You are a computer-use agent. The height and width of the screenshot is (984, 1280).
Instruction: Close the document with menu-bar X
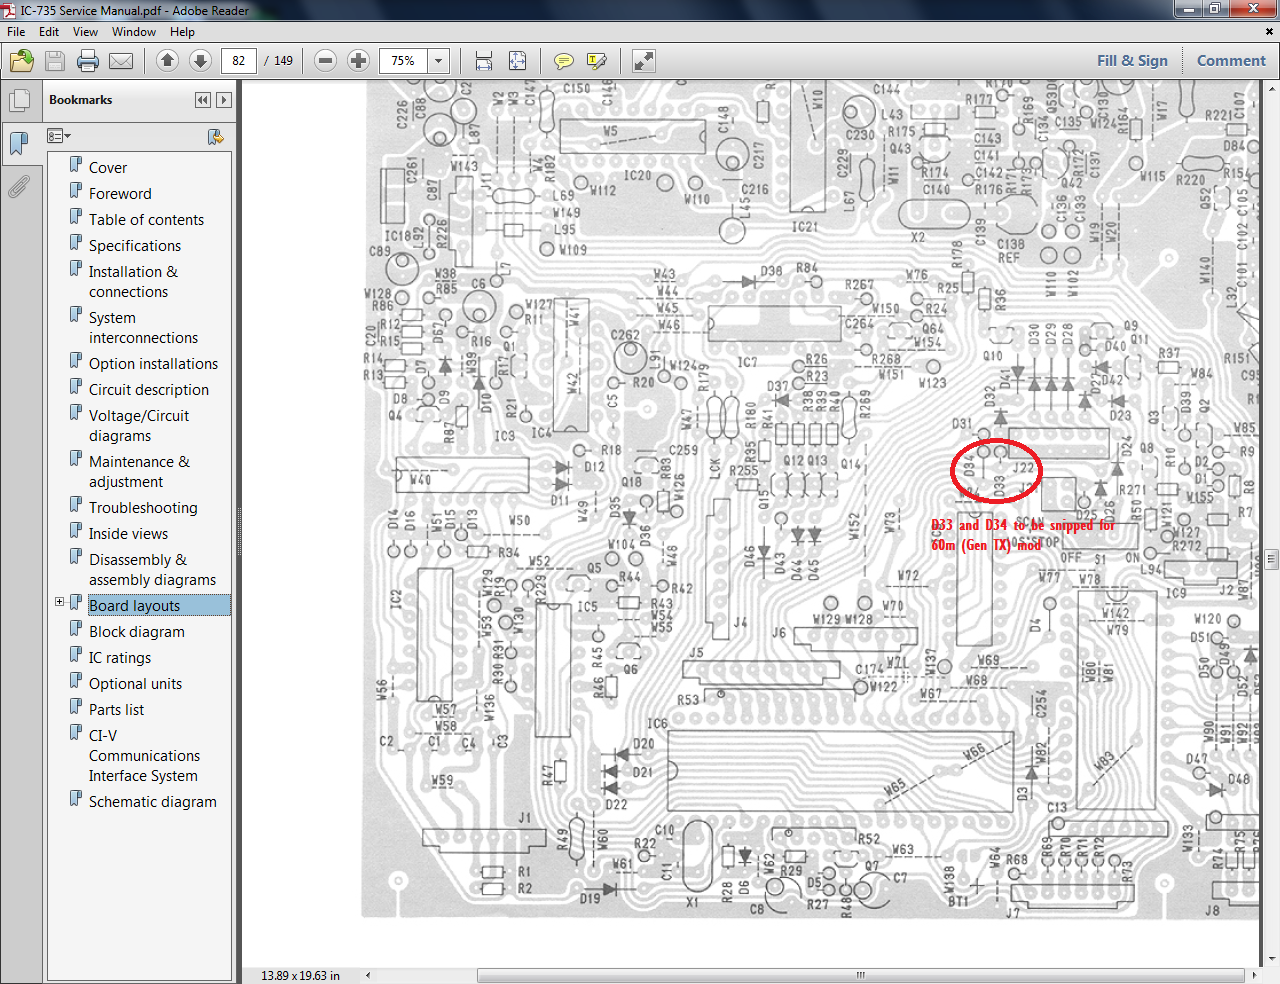(x=1270, y=32)
